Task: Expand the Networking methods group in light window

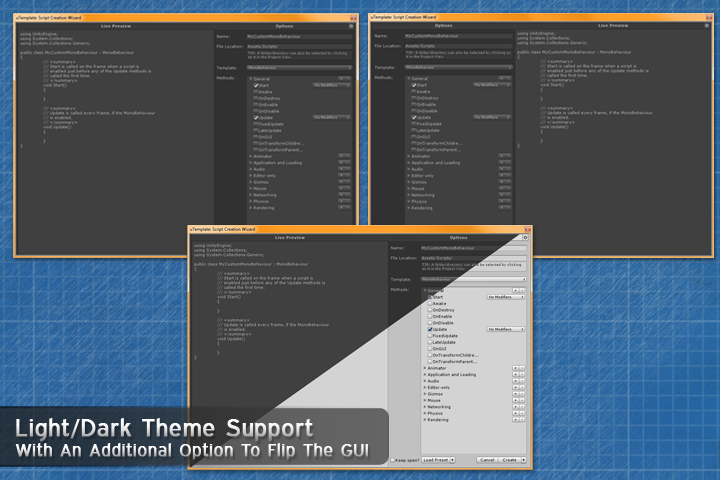Action: tap(423, 407)
